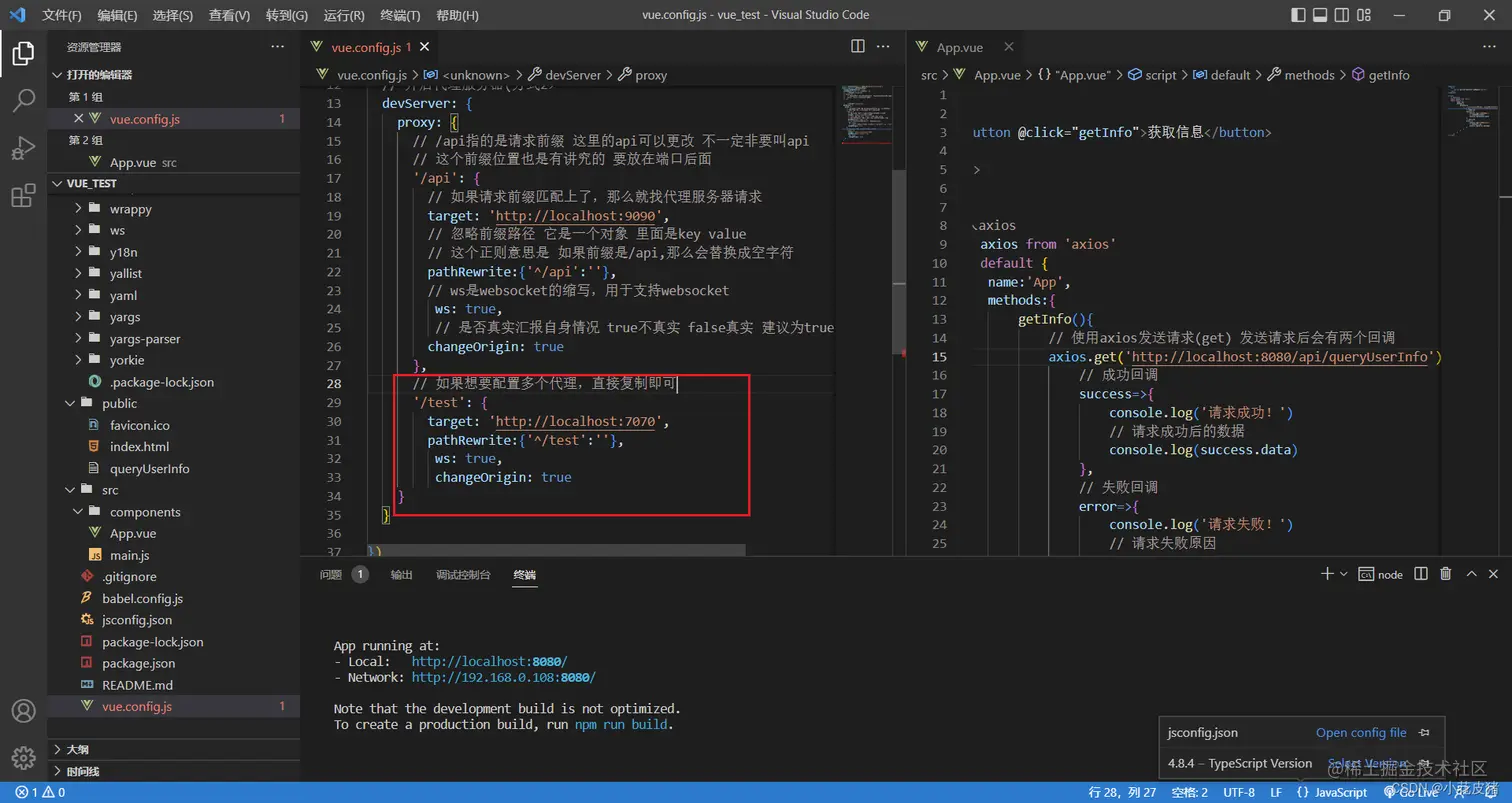The height and width of the screenshot is (803, 1512).
Task: Open the Accounts icon in activity bar
Action: click(23, 711)
